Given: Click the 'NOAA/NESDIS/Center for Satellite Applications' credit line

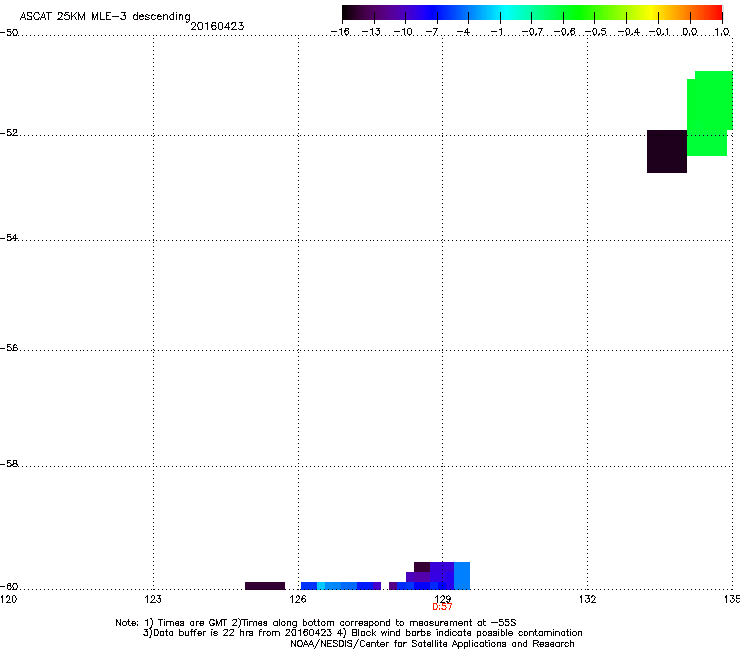Looking at the screenshot, I should (x=432, y=644).
